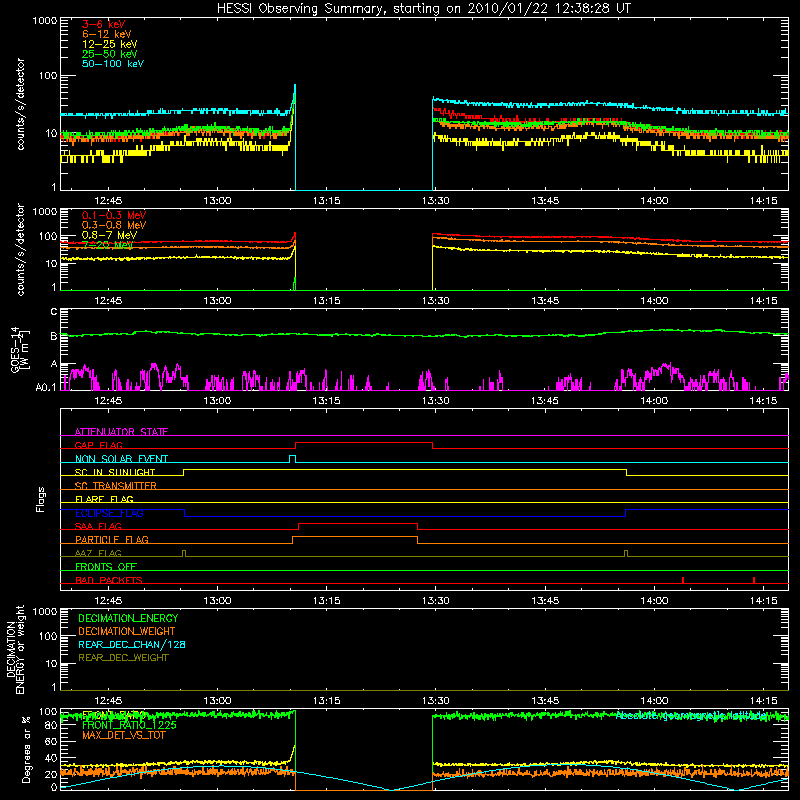The height and width of the screenshot is (800, 800).
Task: Select the PARTICLE_FLAG label
Action: click(x=112, y=539)
